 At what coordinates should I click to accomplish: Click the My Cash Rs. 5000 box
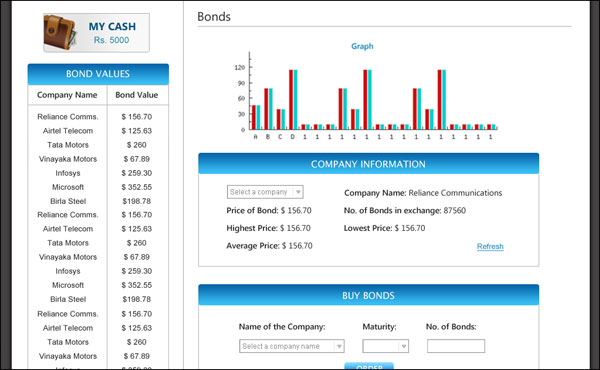[x=96, y=33]
